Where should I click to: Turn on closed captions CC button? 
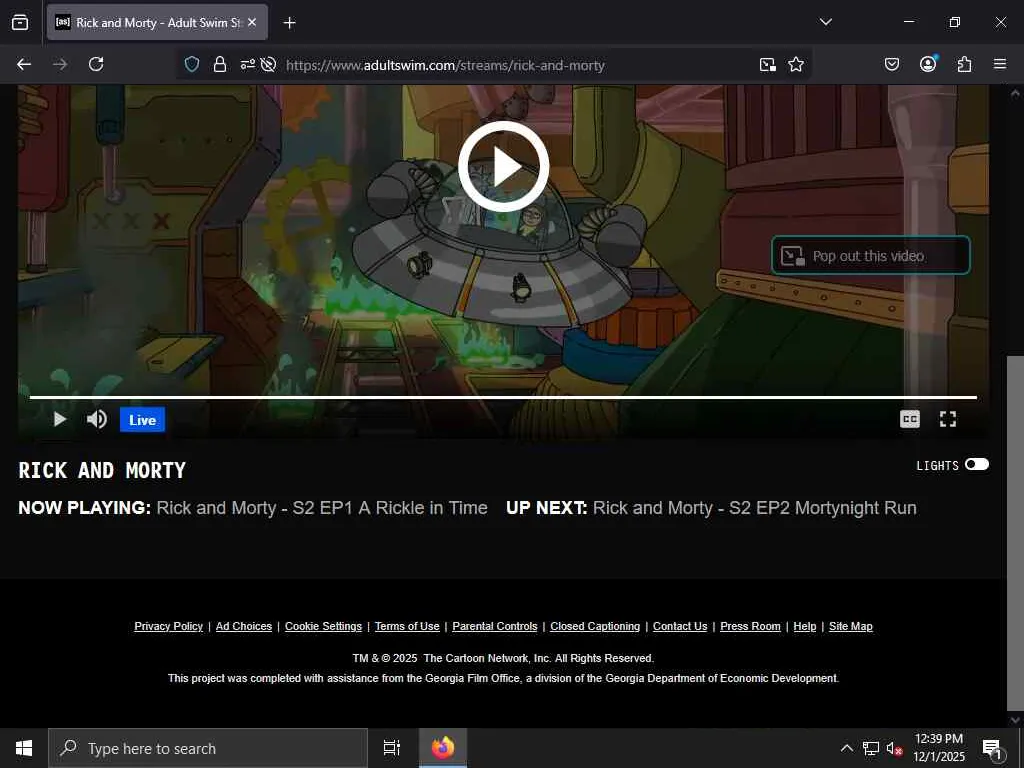(x=909, y=419)
